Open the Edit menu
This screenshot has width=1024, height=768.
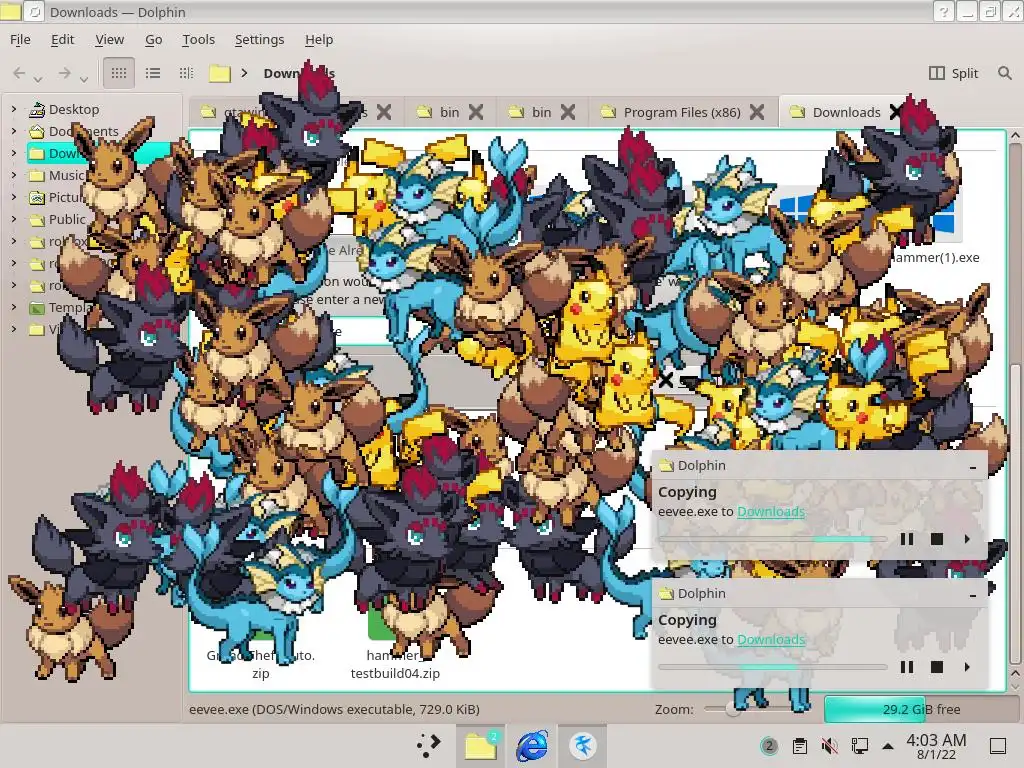coord(63,40)
